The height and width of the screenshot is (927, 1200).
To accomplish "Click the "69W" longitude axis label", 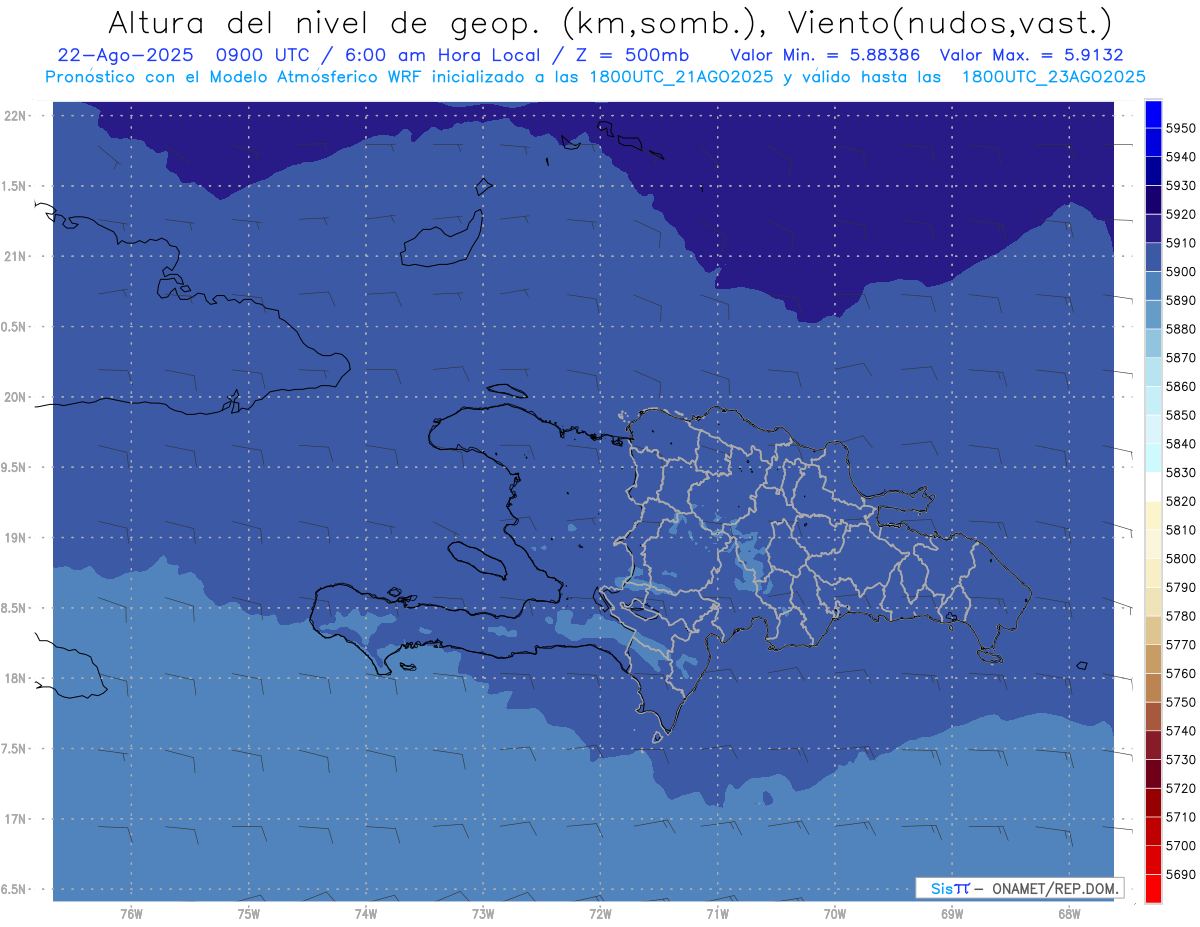I will (952, 914).
